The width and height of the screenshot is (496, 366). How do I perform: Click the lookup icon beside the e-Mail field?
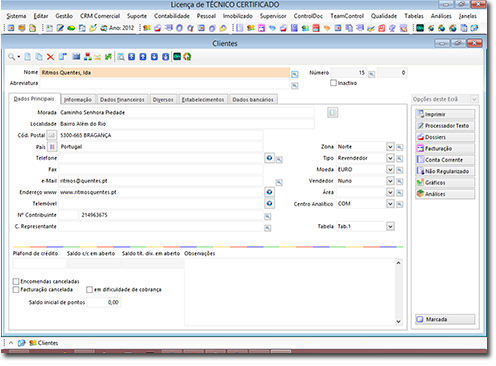279,182
